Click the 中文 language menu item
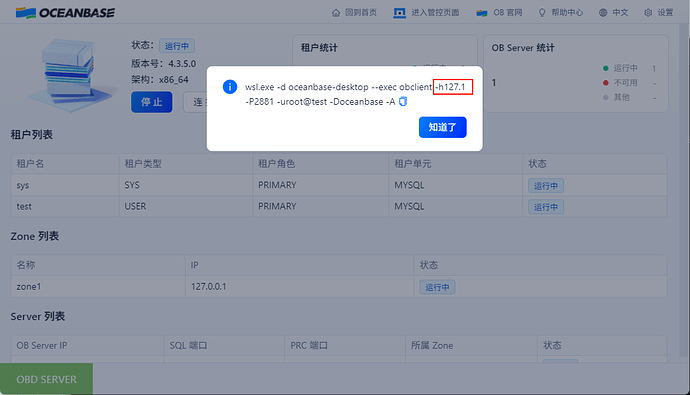This screenshot has width=690, height=395. (620, 13)
